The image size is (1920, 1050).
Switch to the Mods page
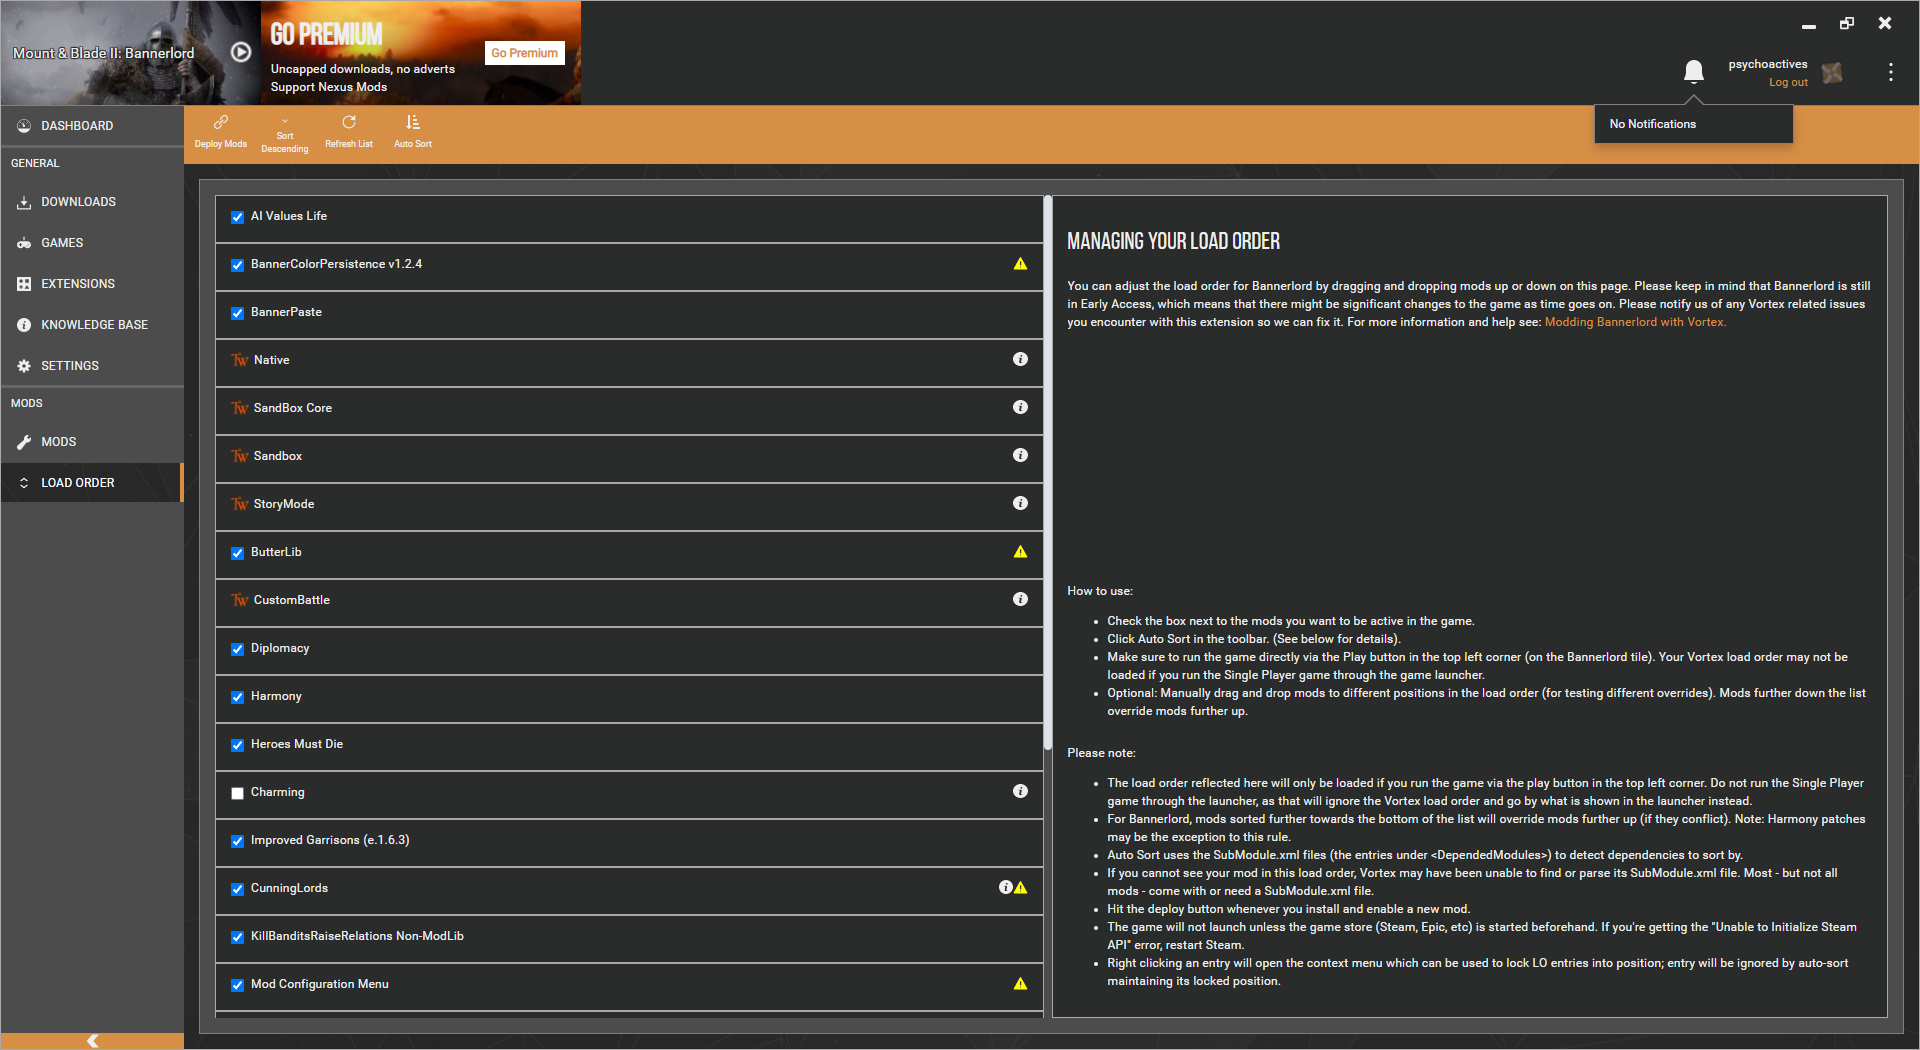click(92, 442)
